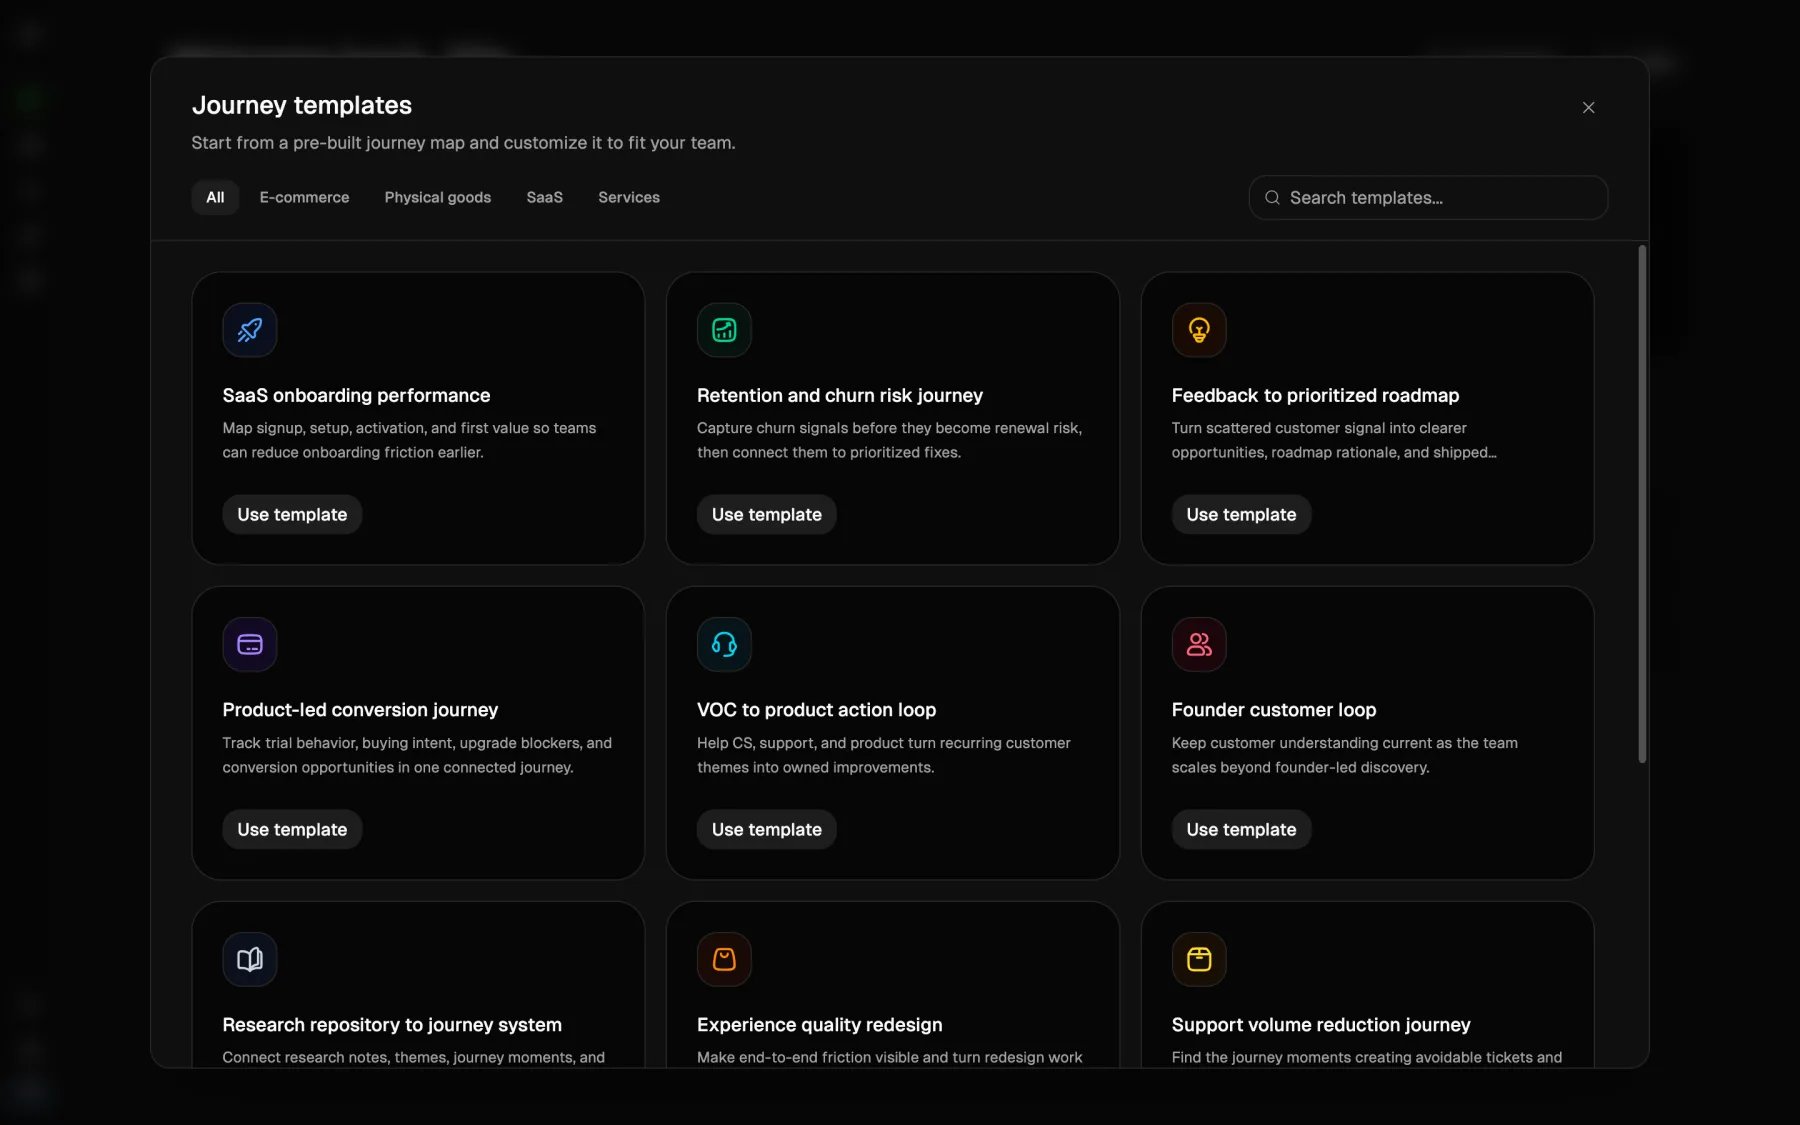The image size is (1800, 1125).
Task: Switch to the Physical goods tab
Action: [438, 197]
